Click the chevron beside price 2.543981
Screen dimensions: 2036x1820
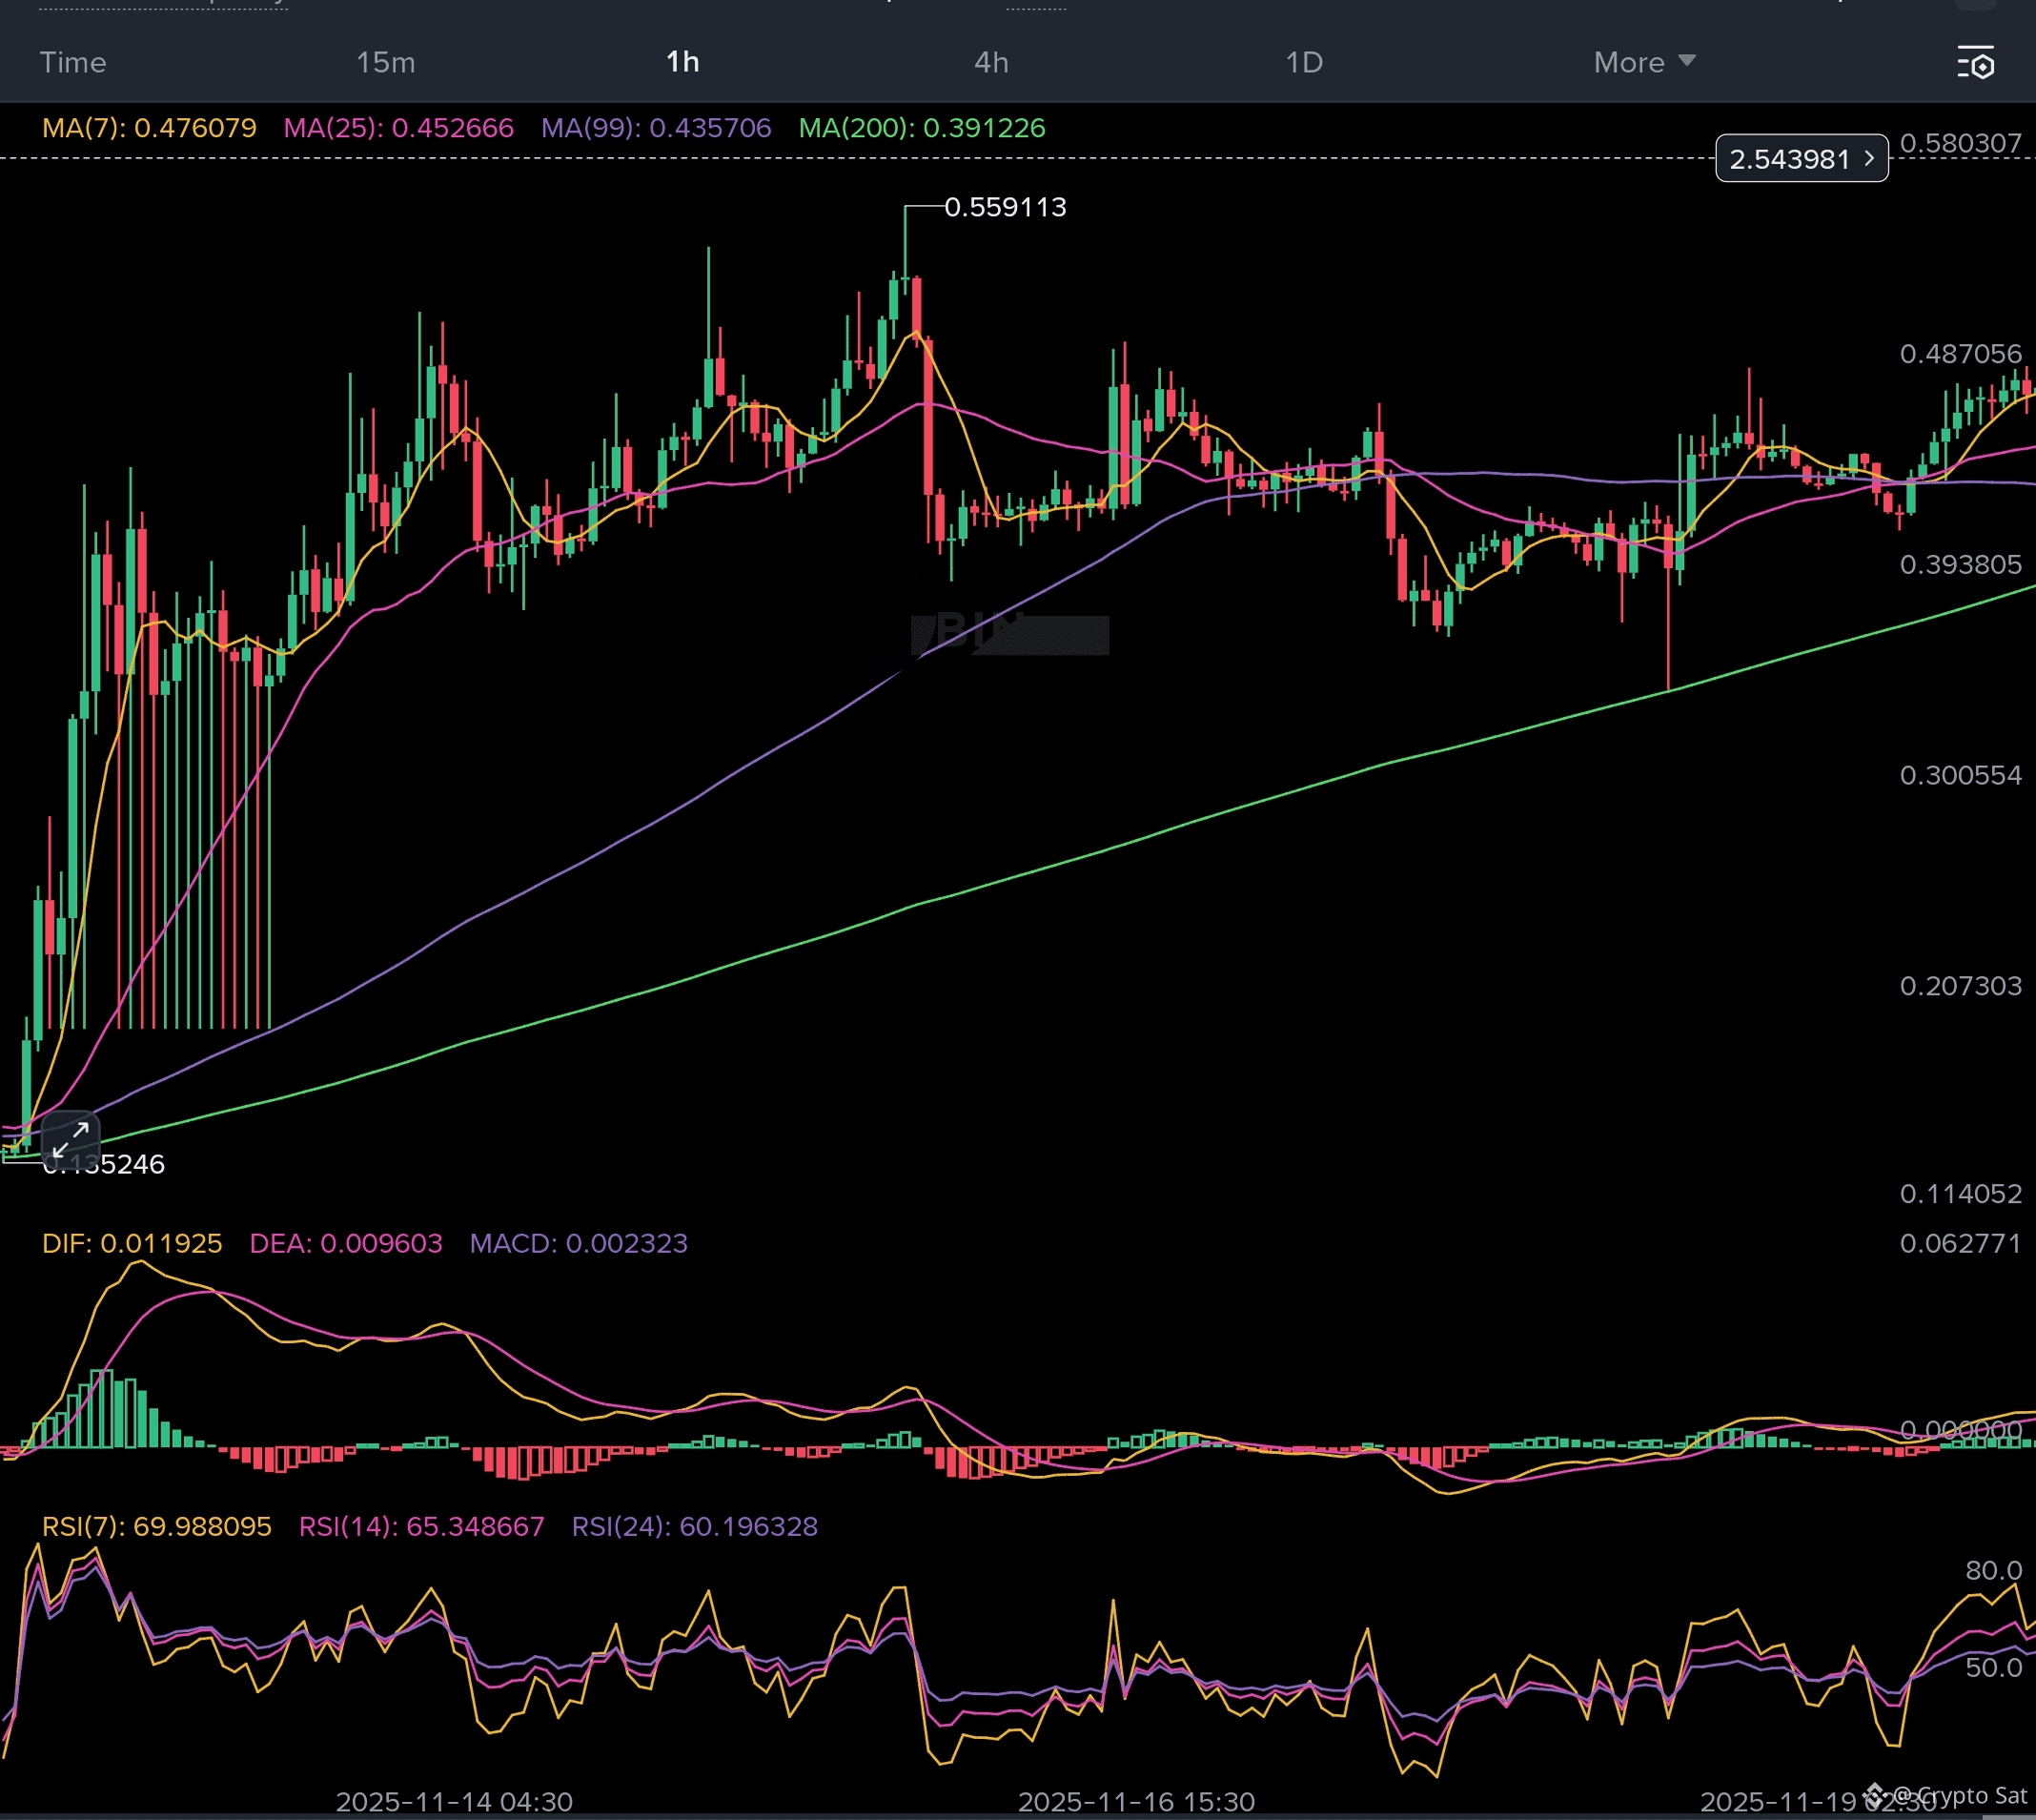[x=1868, y=158]
